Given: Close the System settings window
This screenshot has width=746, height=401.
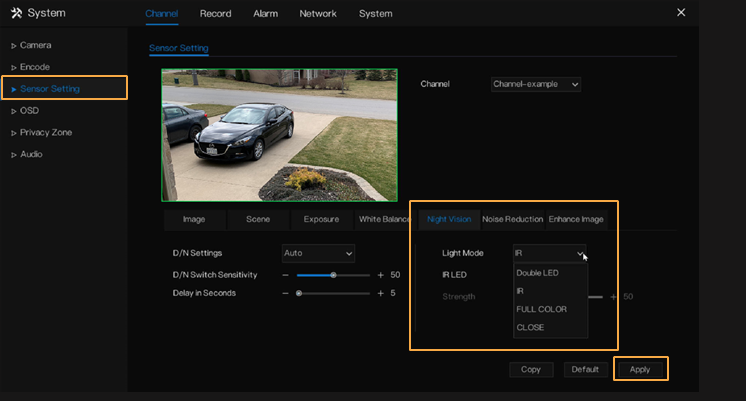Looking at the screenshot, I should tap(681, 13).
